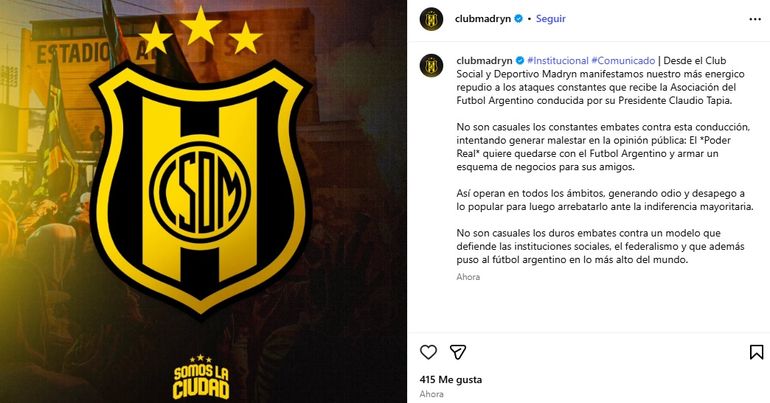Viewport: 770px width, 403px height.
Task: Click the verified badge in the header
Action: click(x=519, y=19)
